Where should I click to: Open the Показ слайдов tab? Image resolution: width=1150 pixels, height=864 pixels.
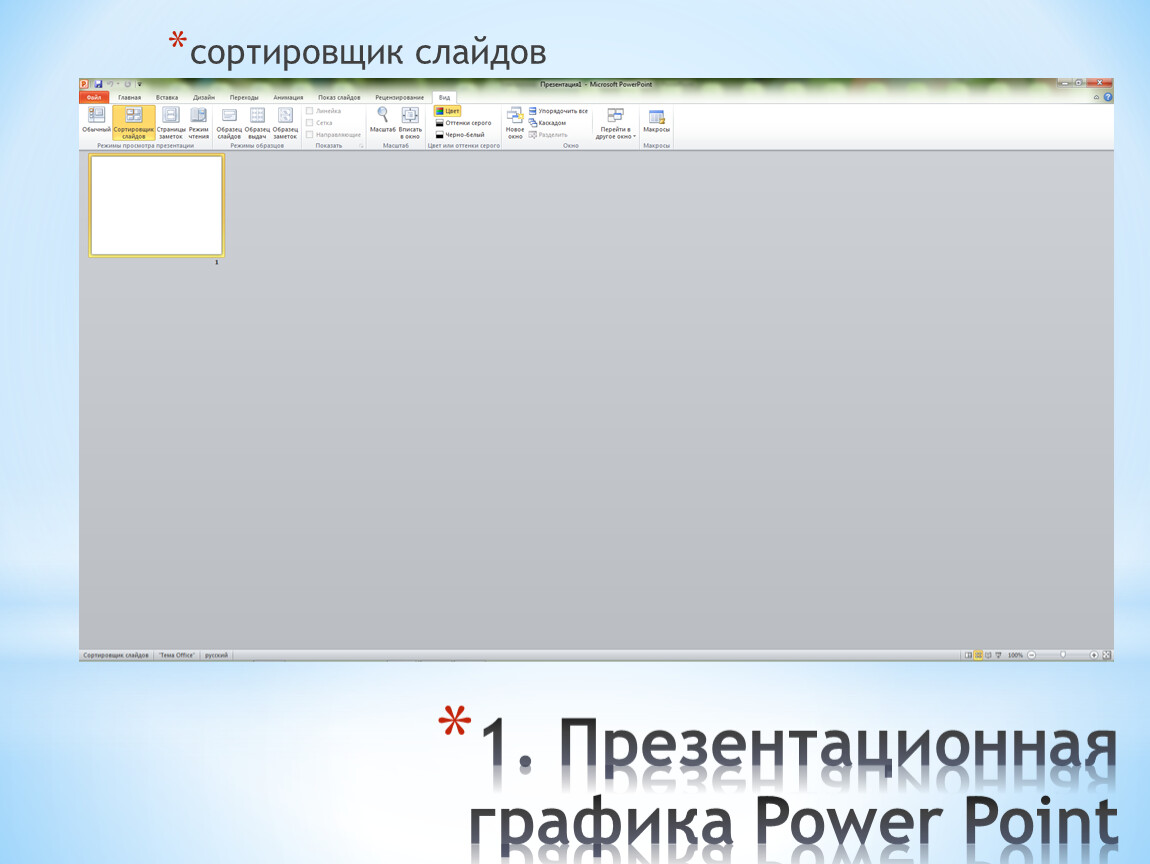(x=339, y=97)
